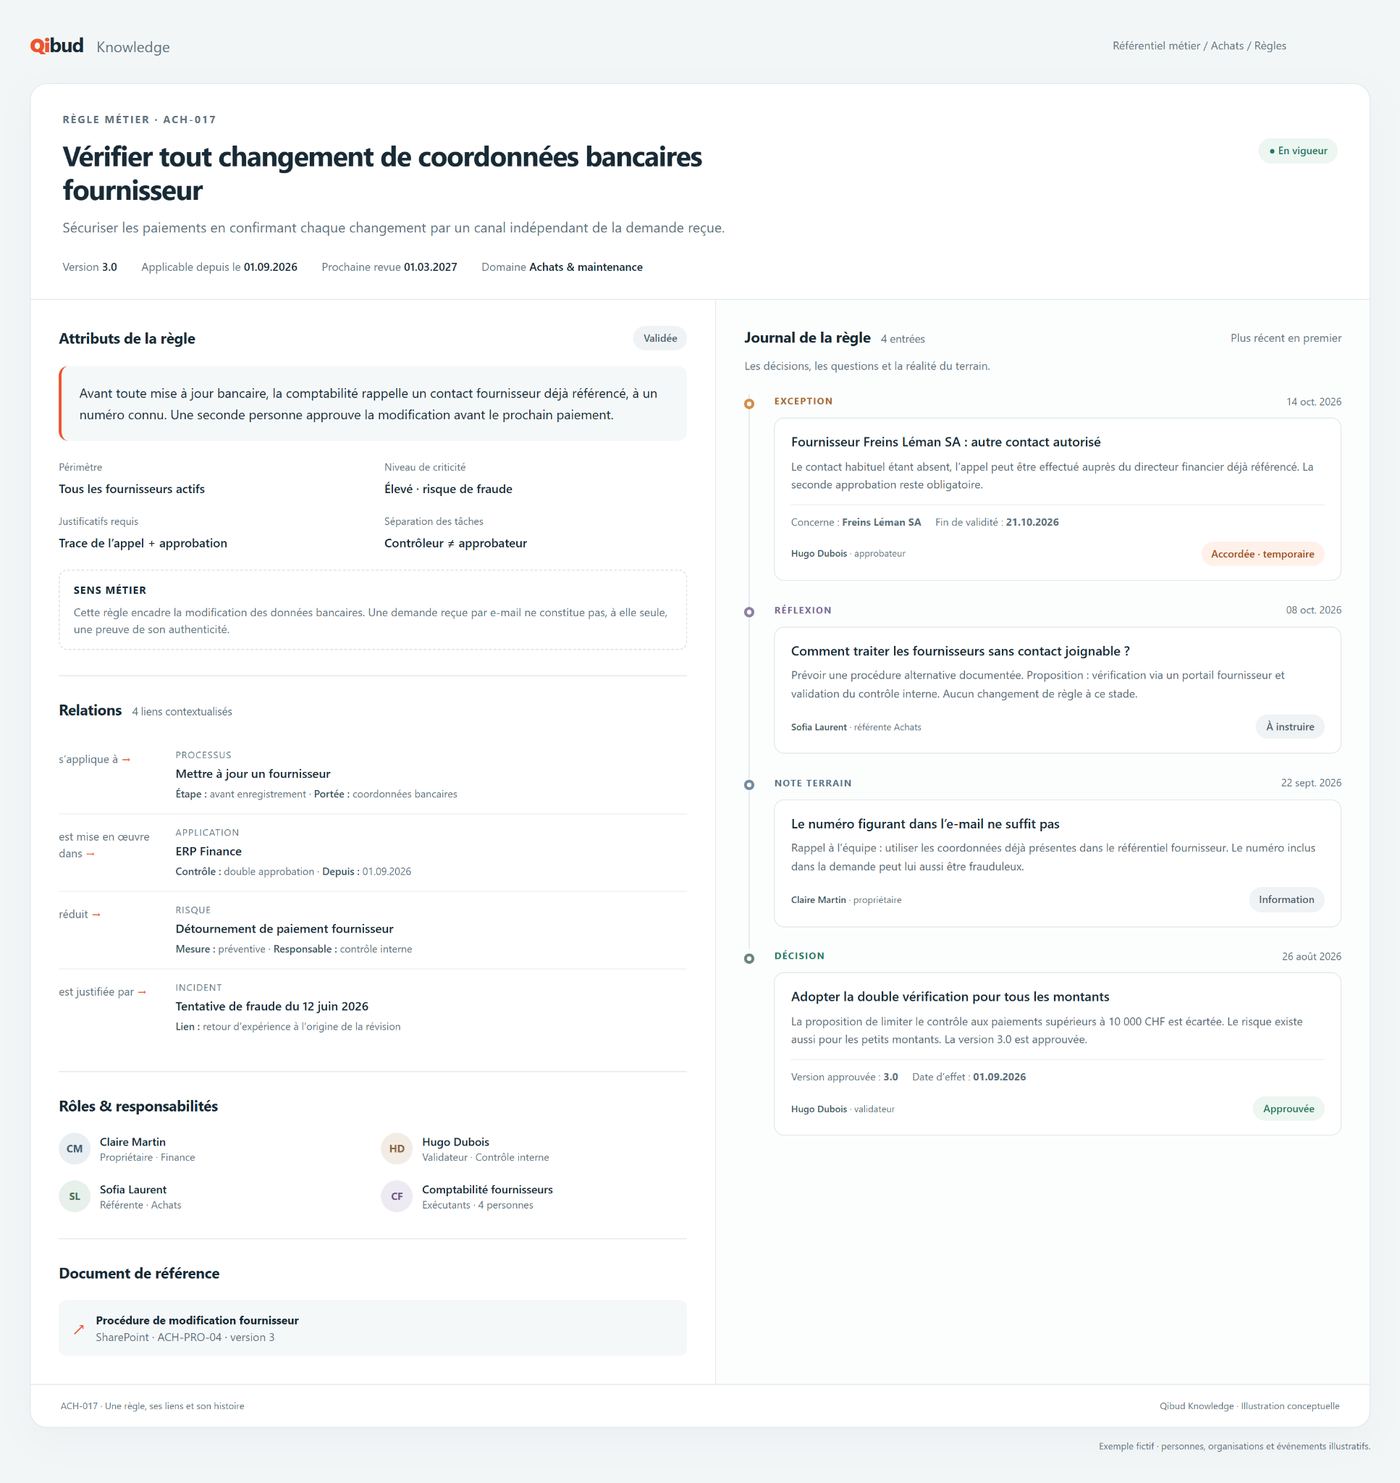Click the Référentiel métier / Achats / Règles breadcrumb
The width and height of the screenshot is (1400, 1483).
[1199, 46]
